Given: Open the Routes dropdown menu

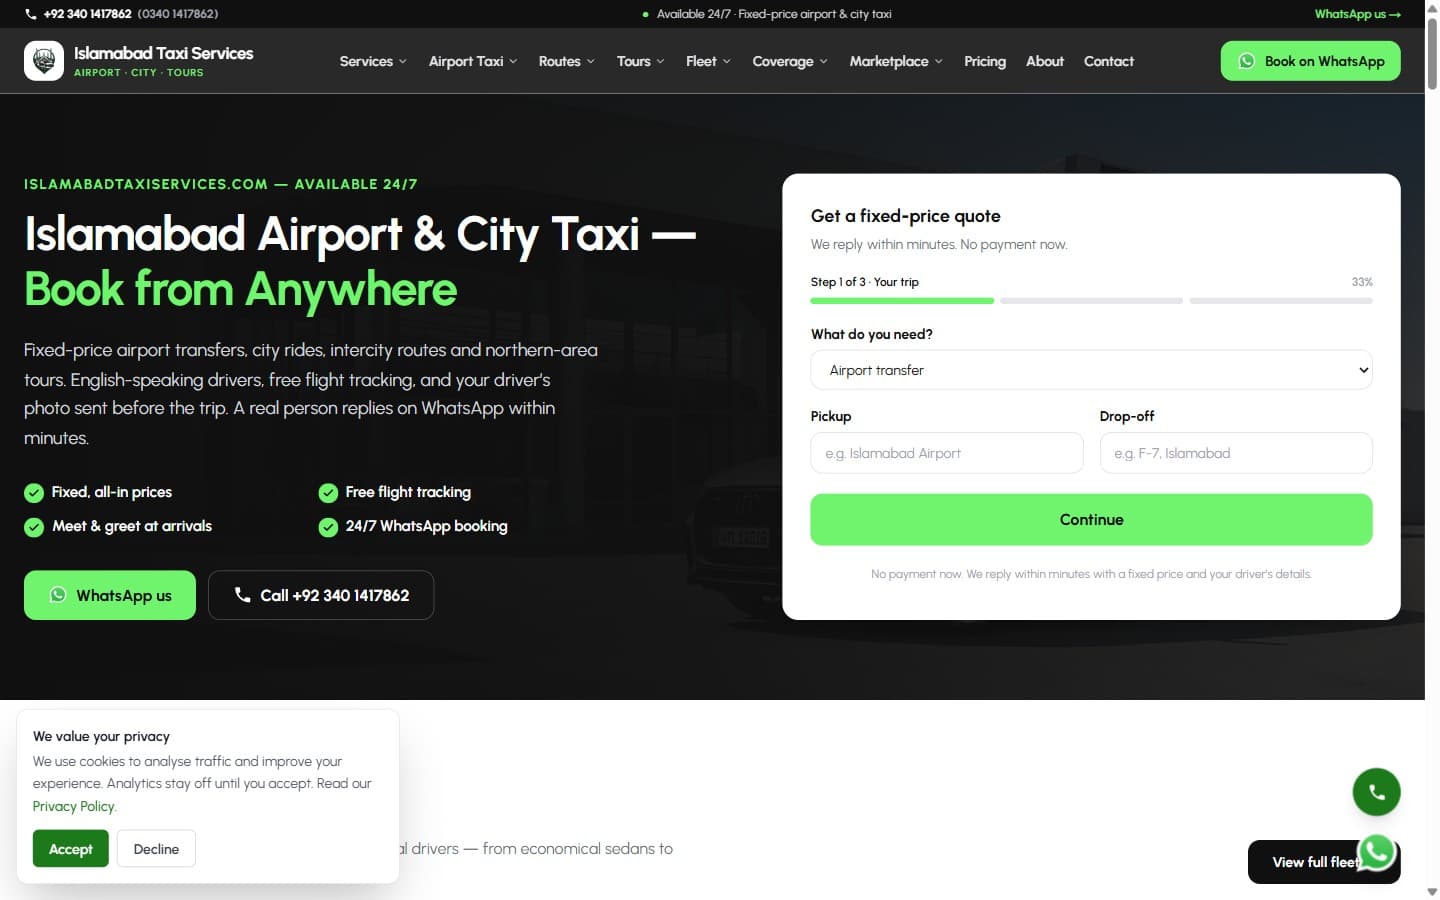Looking at the screenshot, I should pos(566,61).
